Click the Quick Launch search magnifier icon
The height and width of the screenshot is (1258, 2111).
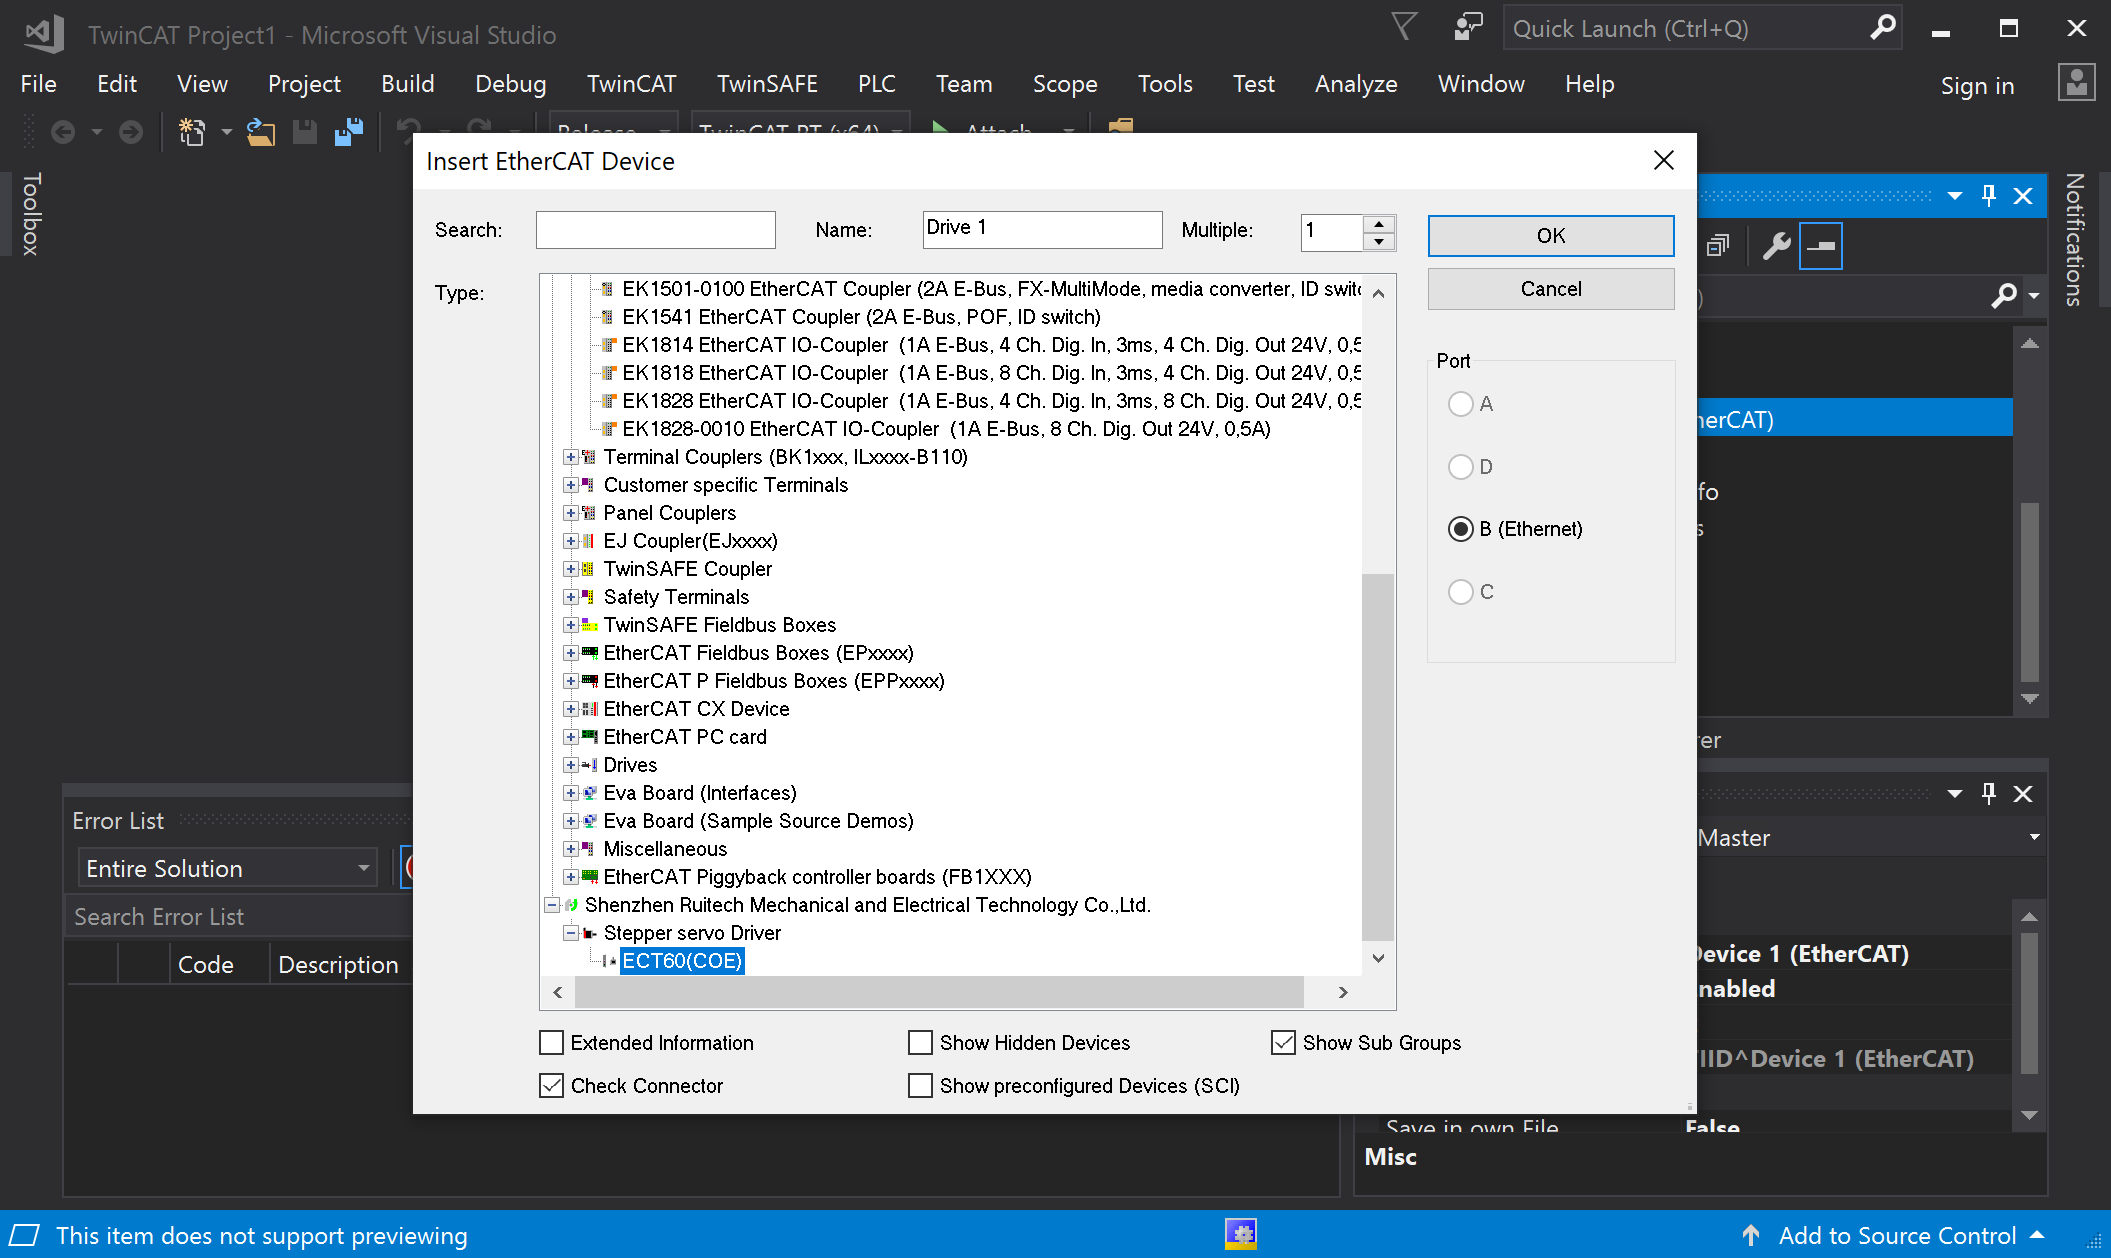(x=1881, y=28)
